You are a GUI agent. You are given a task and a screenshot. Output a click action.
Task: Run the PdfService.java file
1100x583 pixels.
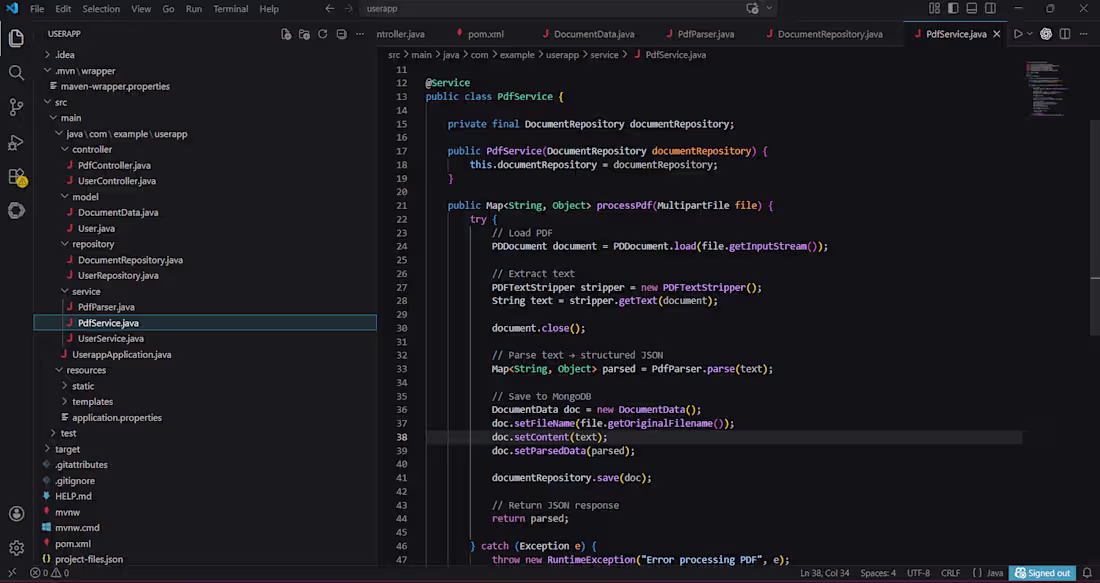1016,33
